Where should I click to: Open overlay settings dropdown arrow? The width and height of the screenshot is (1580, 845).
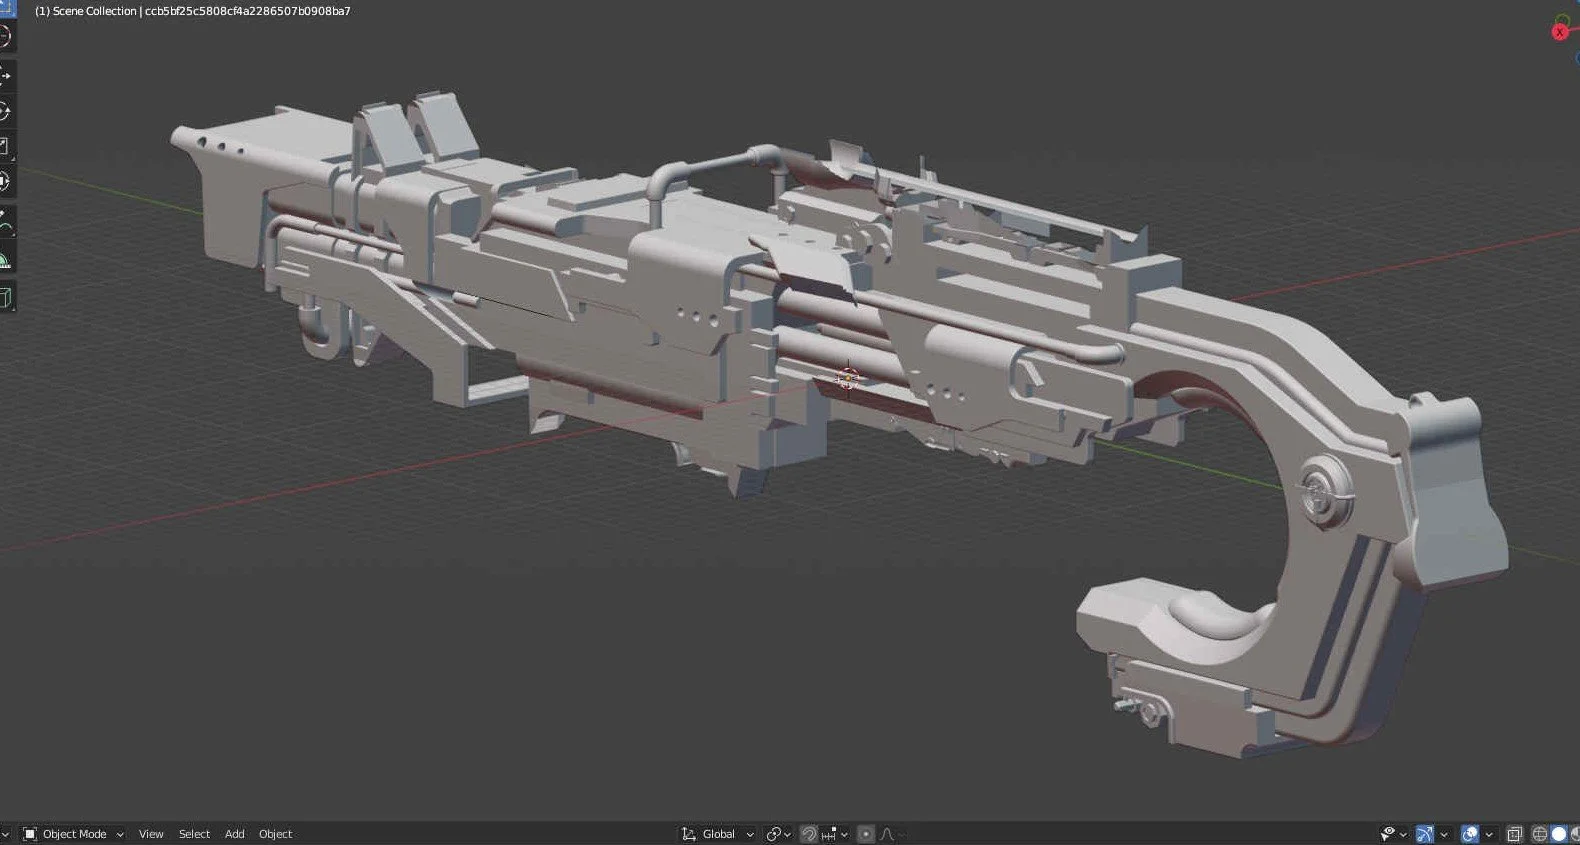point(1488,834)
